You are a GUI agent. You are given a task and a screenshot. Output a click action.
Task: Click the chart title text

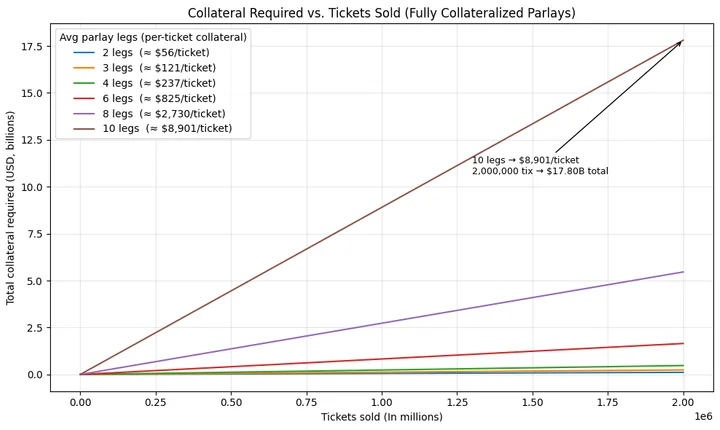click(x=382, y=13)
